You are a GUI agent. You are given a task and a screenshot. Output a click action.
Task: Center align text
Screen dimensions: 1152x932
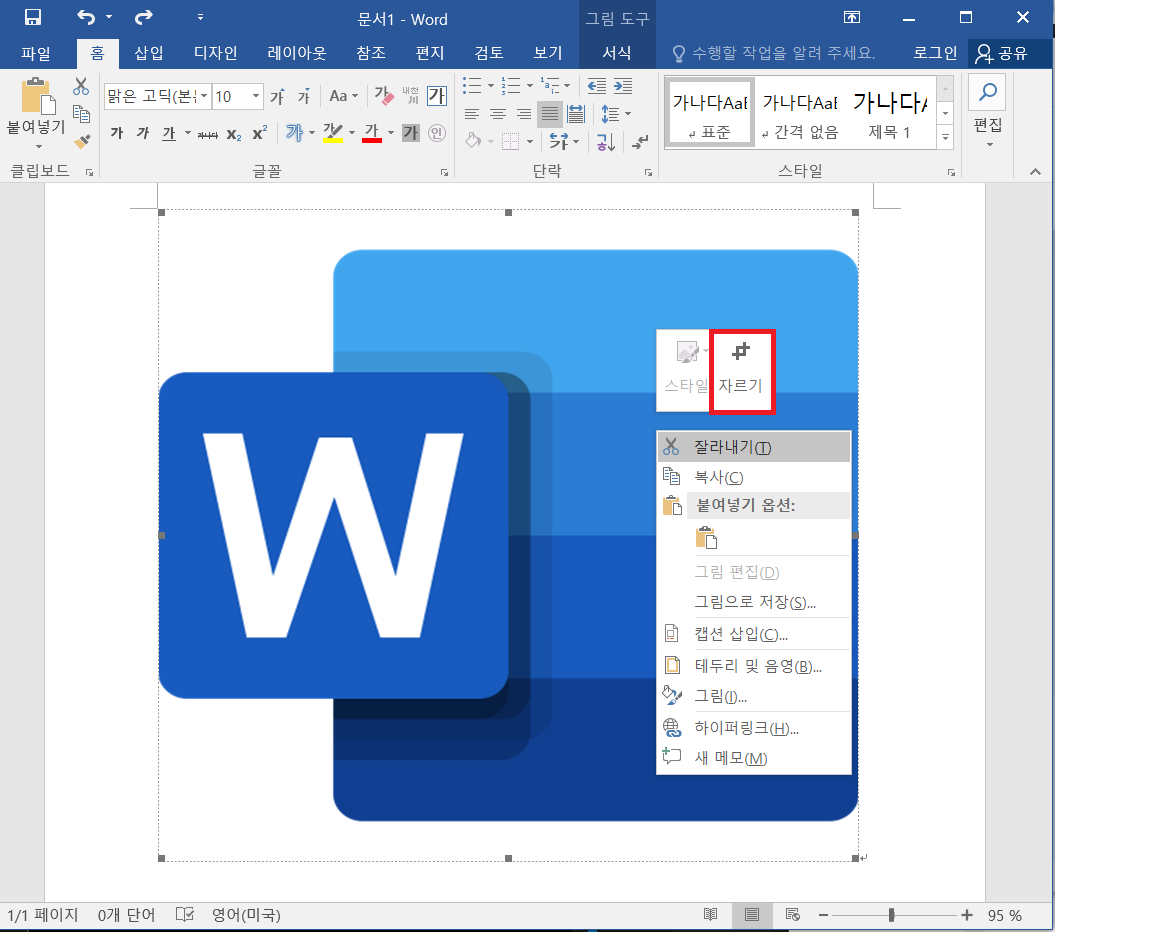tap(498, 114)
